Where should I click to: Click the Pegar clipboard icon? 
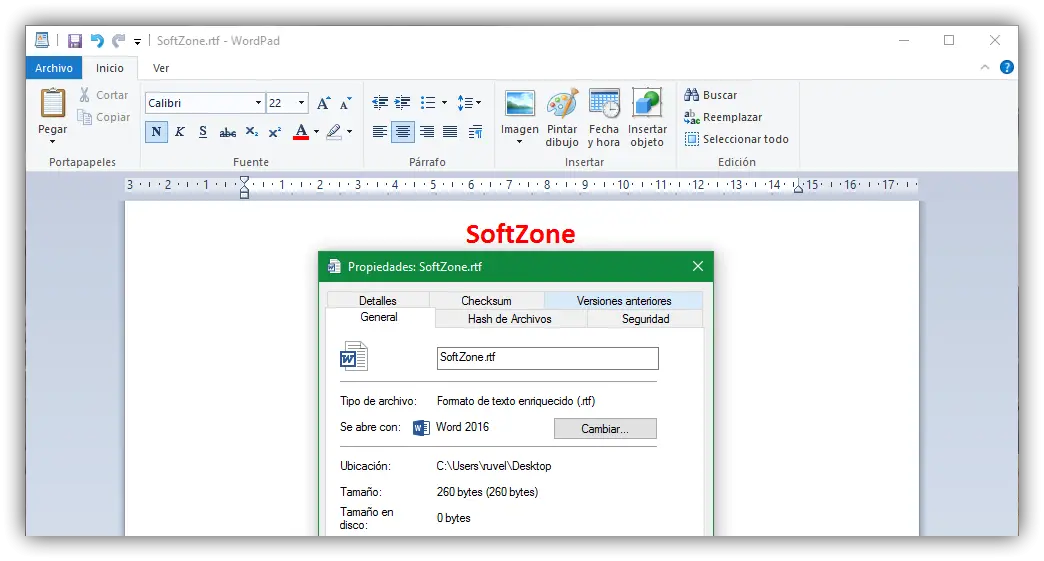53,103
